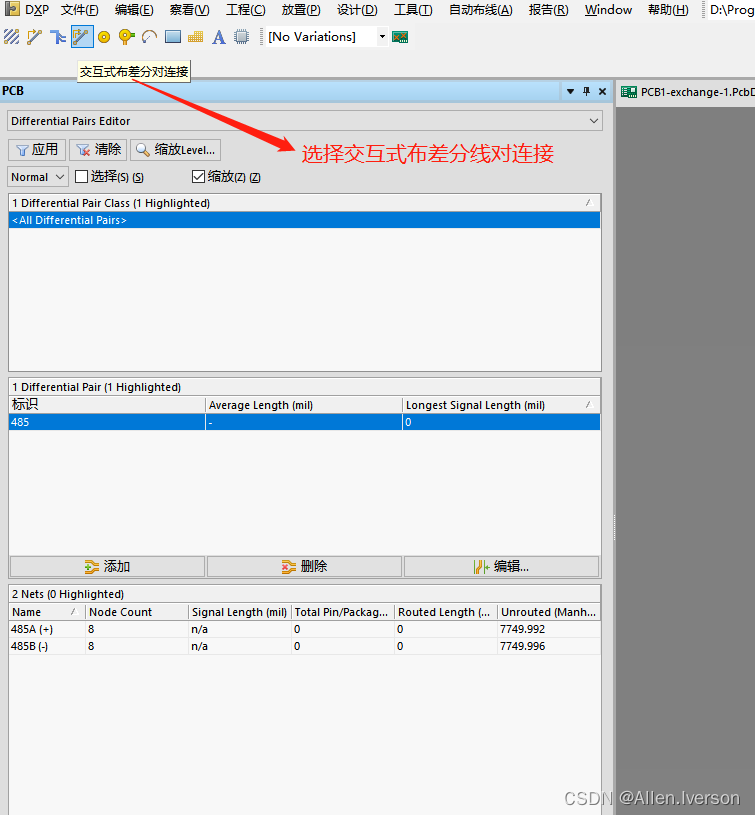Viewport: 755px width, 815px height.
Task: Click the 7749.992 unrouted value cell
Action: click(x=549, y=629)
